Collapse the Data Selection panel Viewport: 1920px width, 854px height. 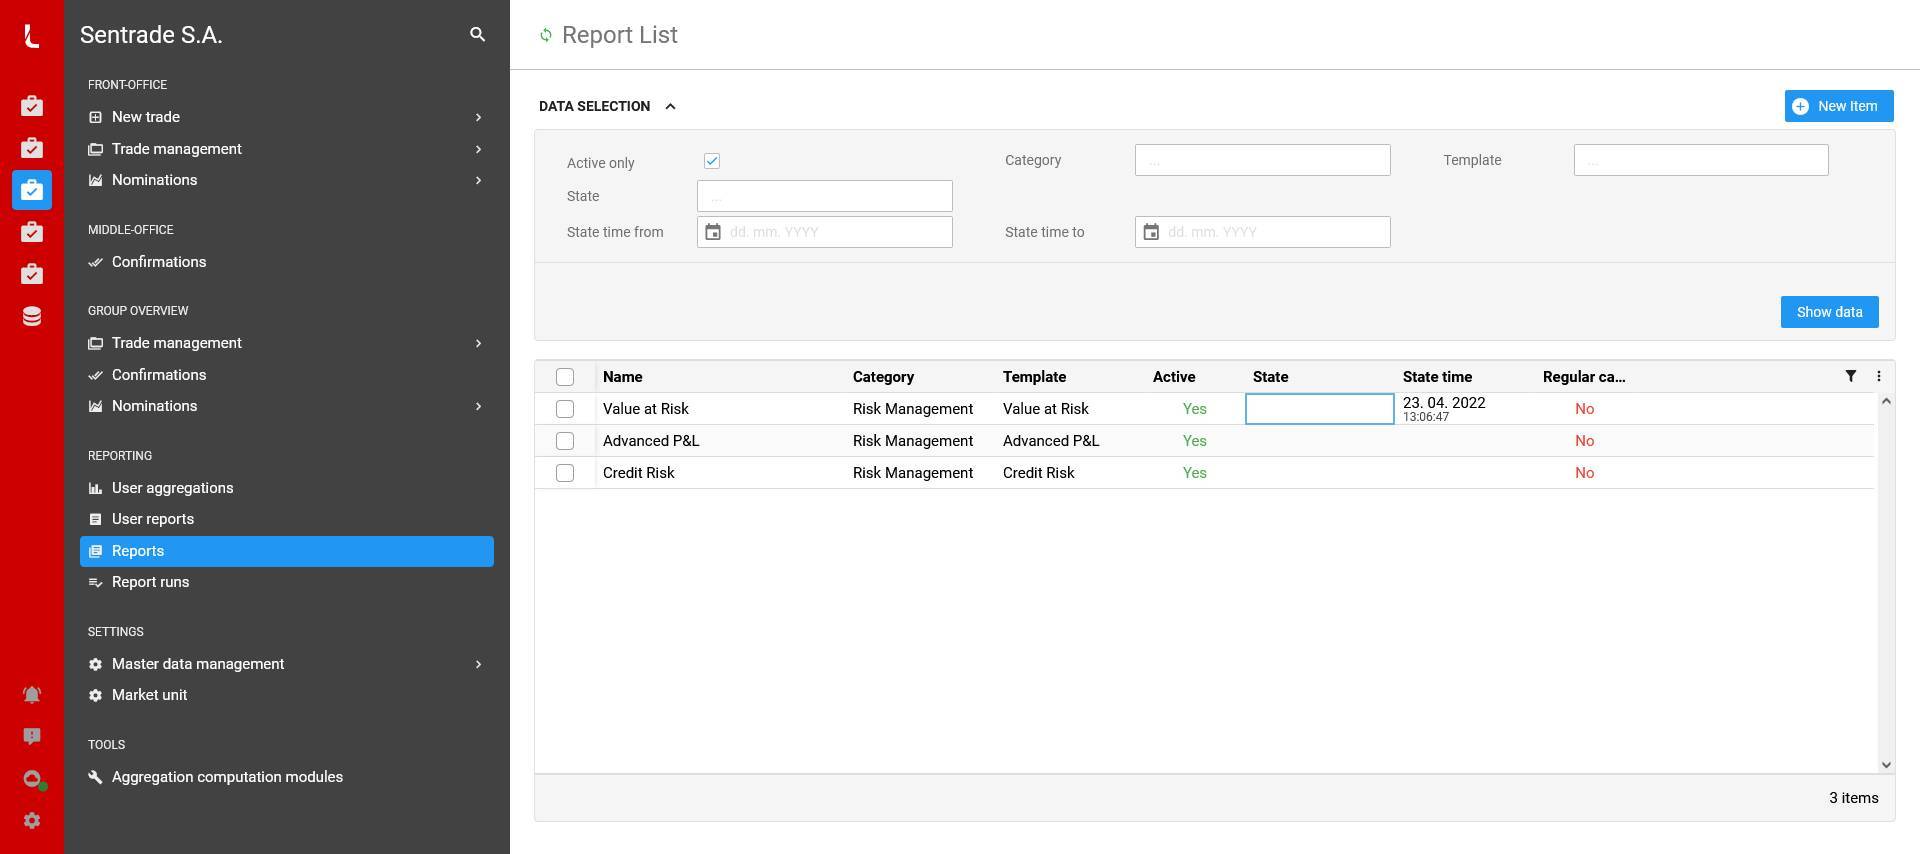point(670,106)
